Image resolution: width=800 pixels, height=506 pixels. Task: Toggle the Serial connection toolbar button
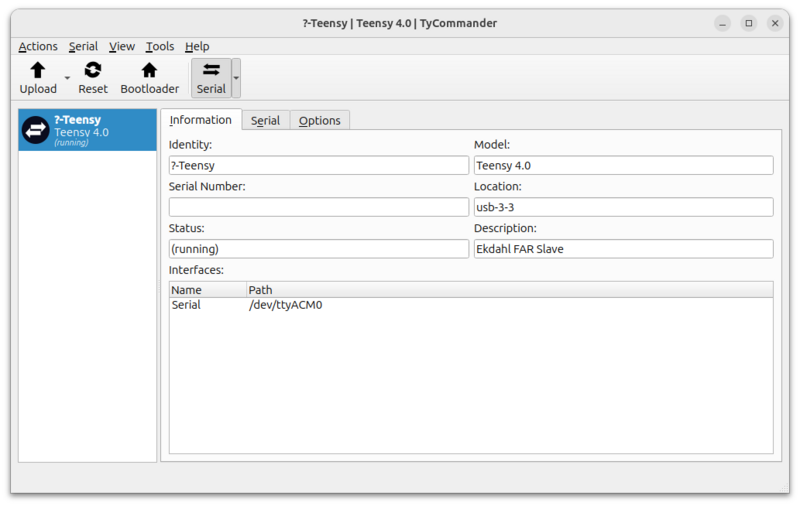point(211,78)
